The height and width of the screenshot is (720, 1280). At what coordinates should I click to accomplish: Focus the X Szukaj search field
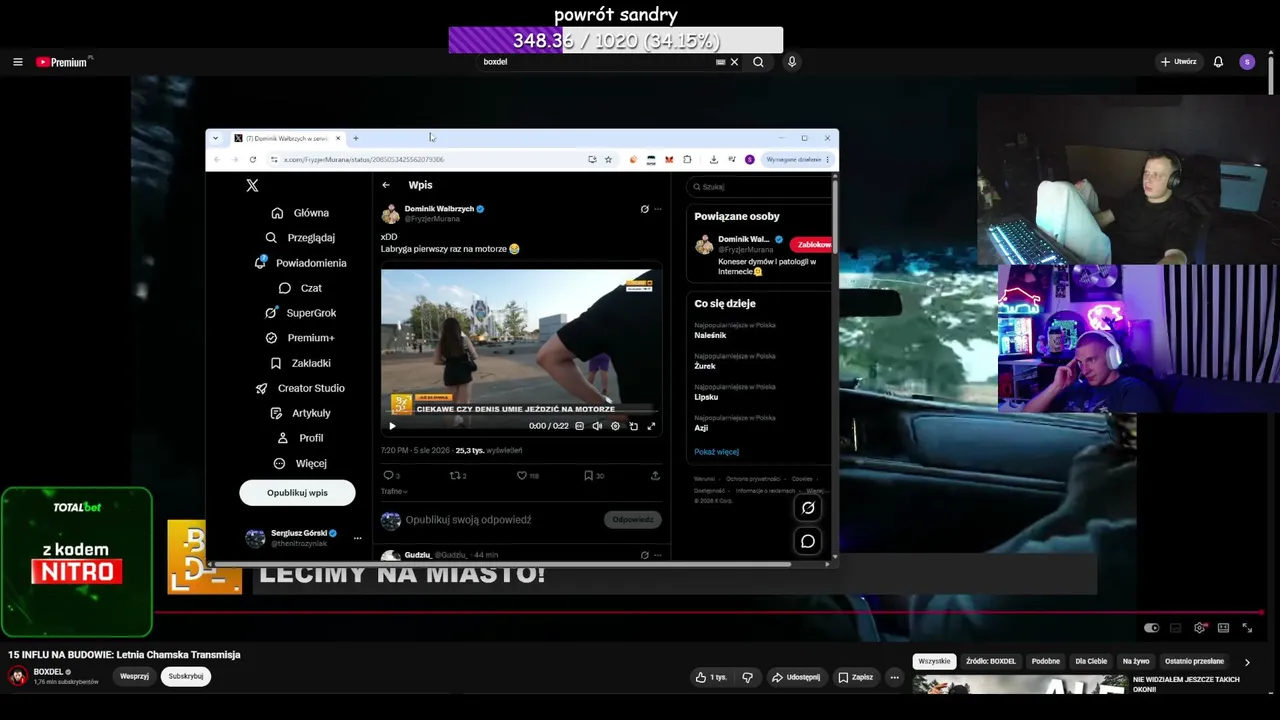pyautogui.click(x=760, y=187)
